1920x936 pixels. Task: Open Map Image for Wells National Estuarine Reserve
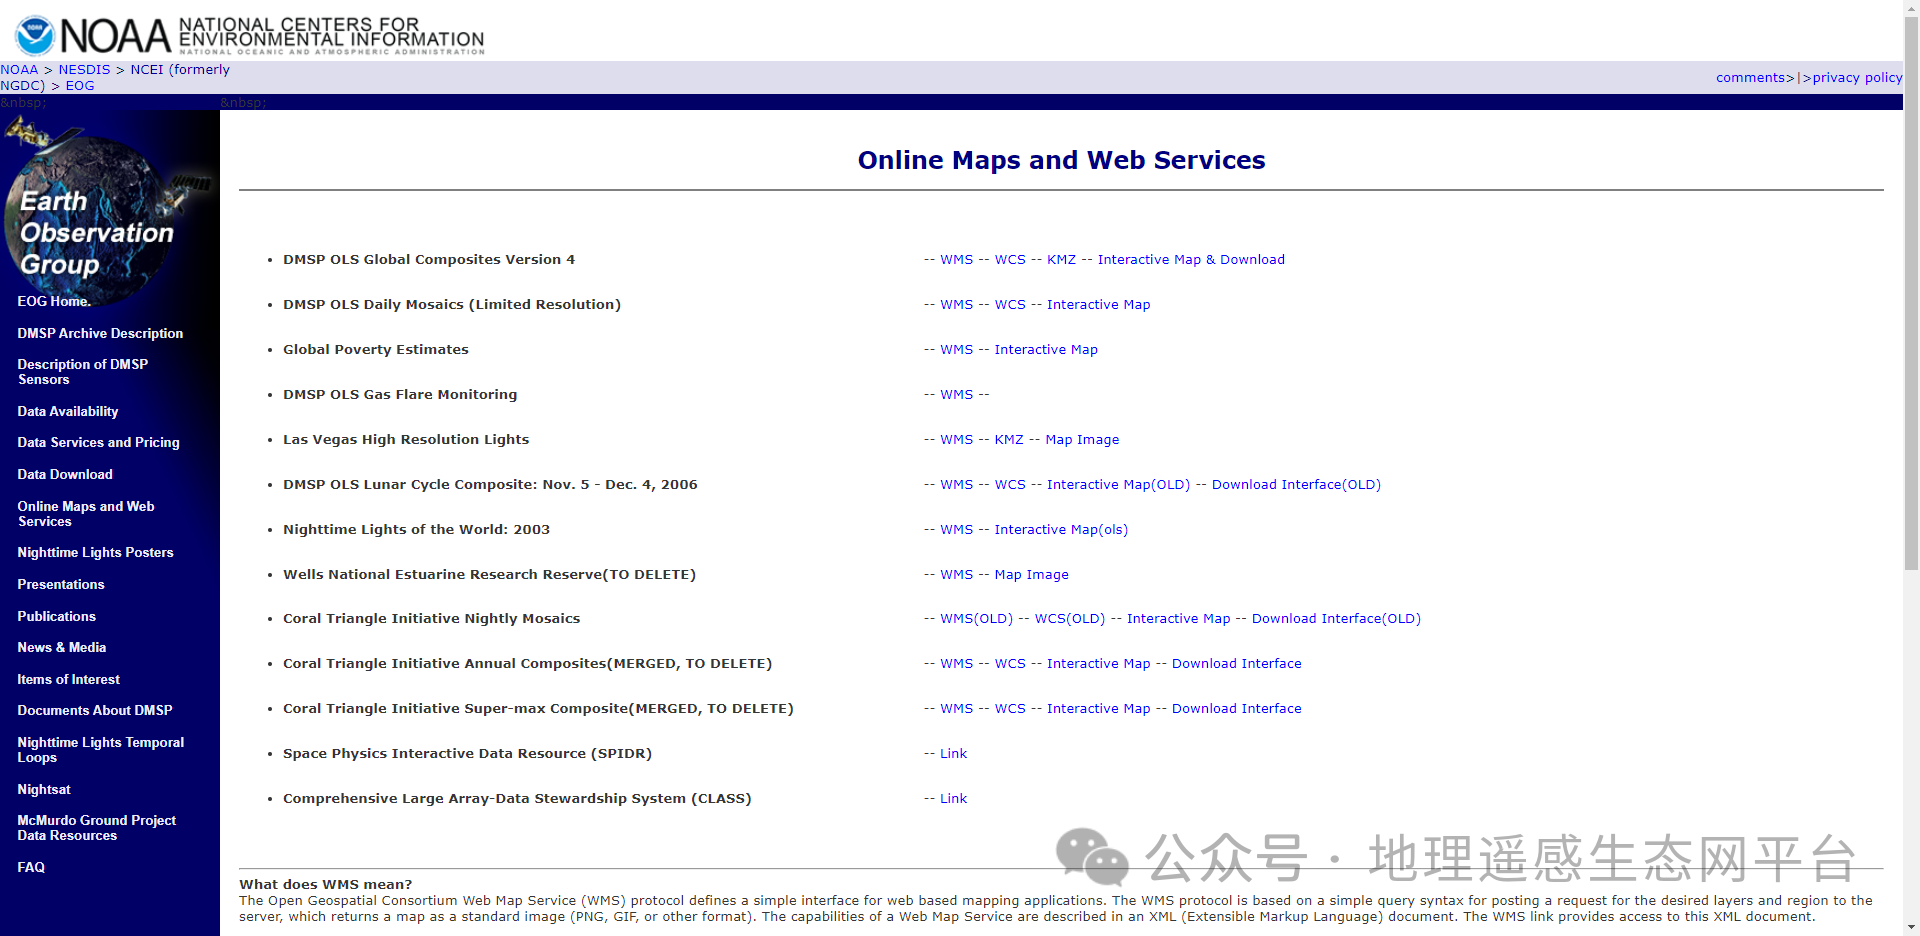point(1031,574)
